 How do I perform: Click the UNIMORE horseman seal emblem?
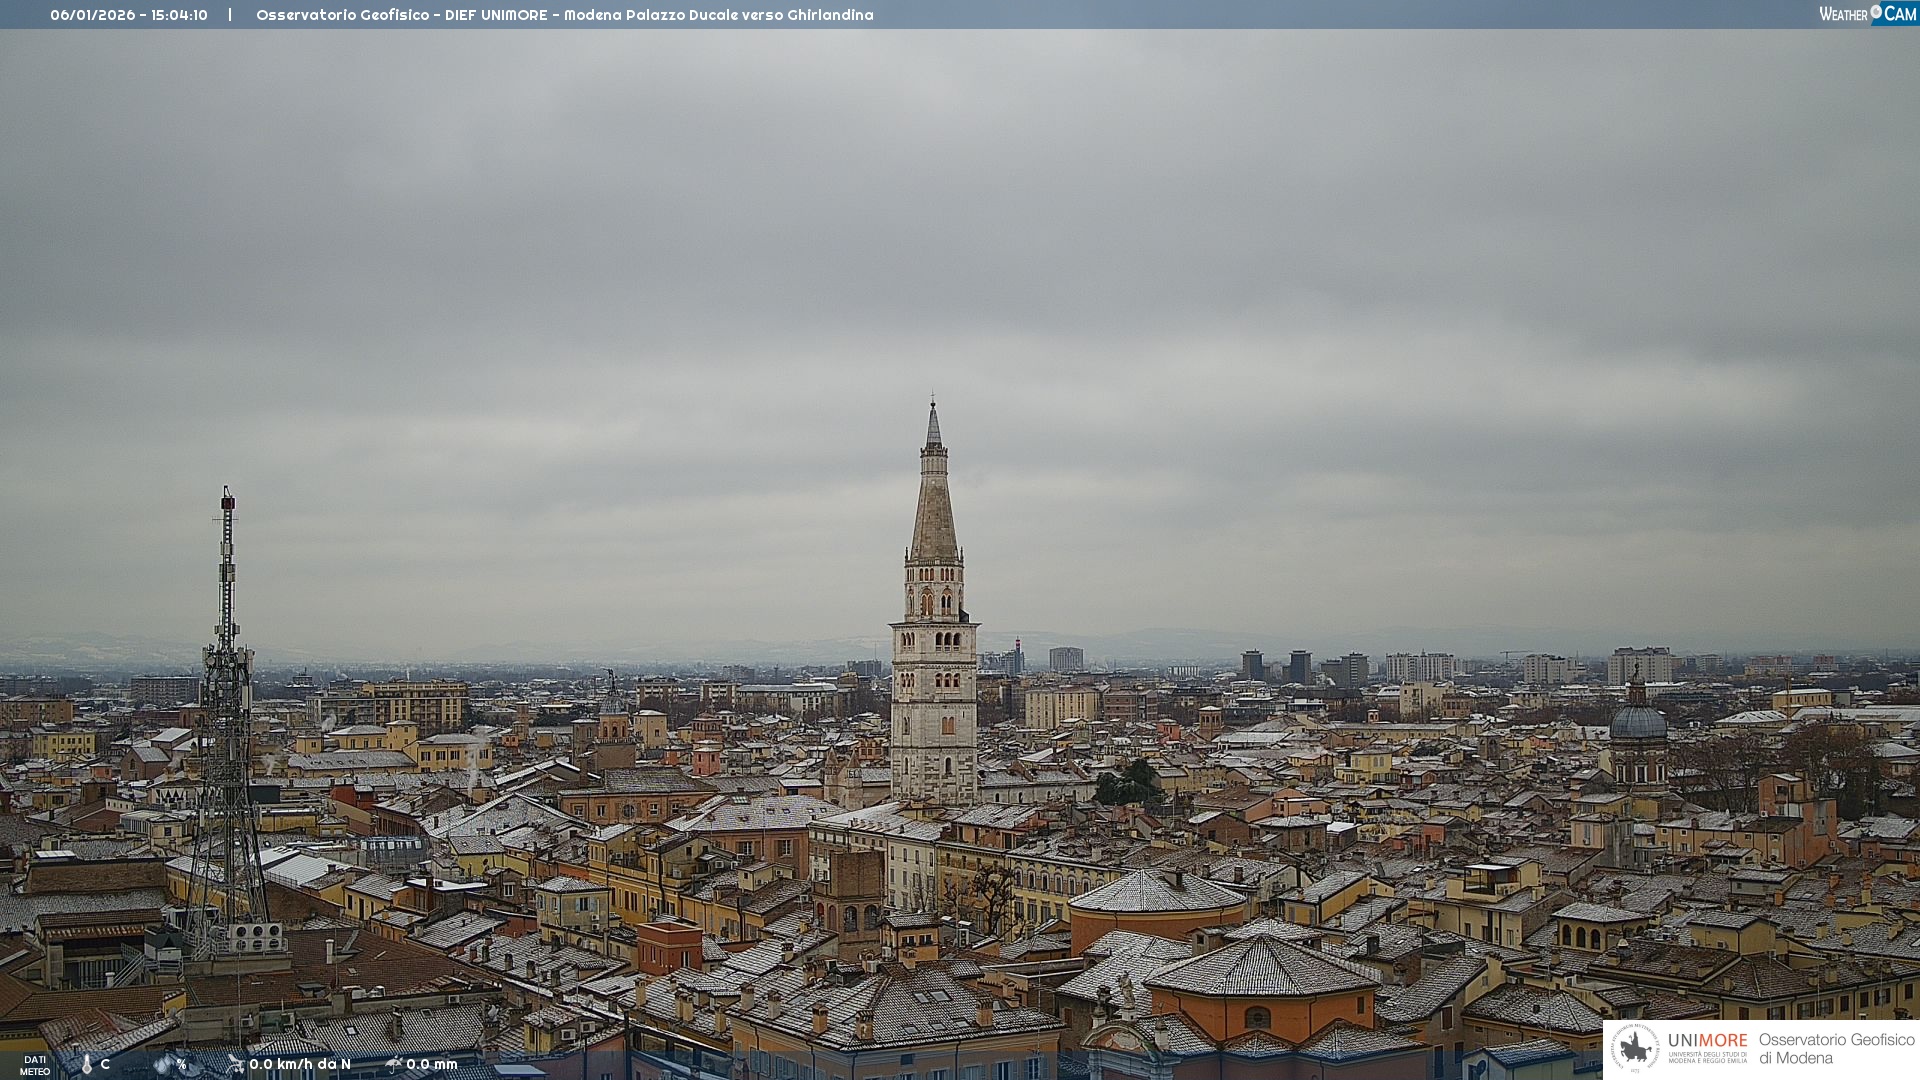[x=1635, y=1049]
